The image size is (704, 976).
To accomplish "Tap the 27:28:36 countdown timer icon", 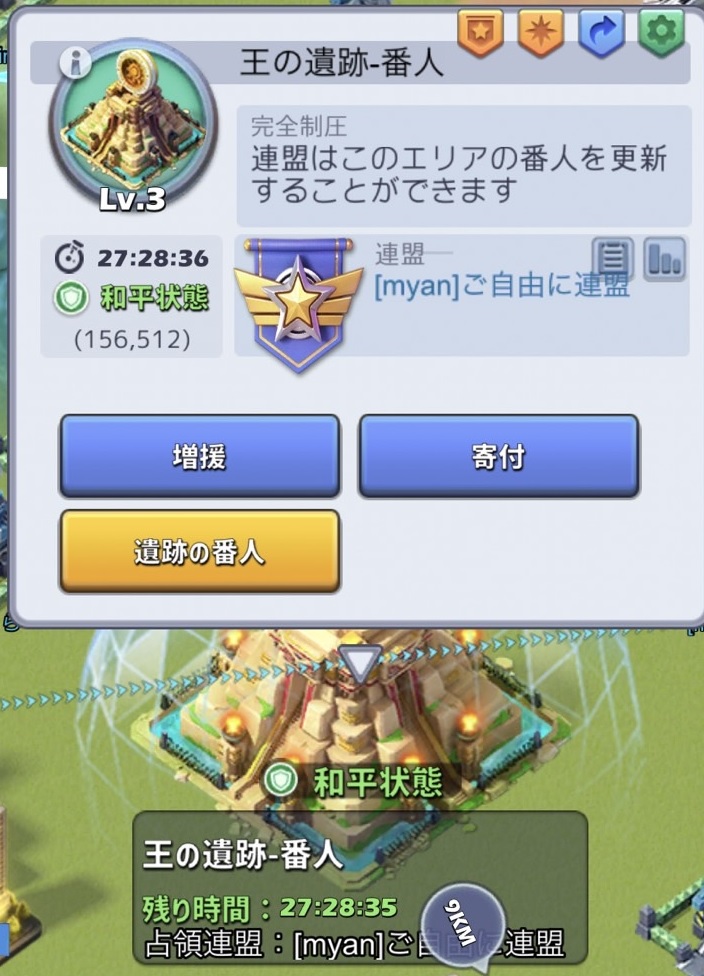I will 70,257.
